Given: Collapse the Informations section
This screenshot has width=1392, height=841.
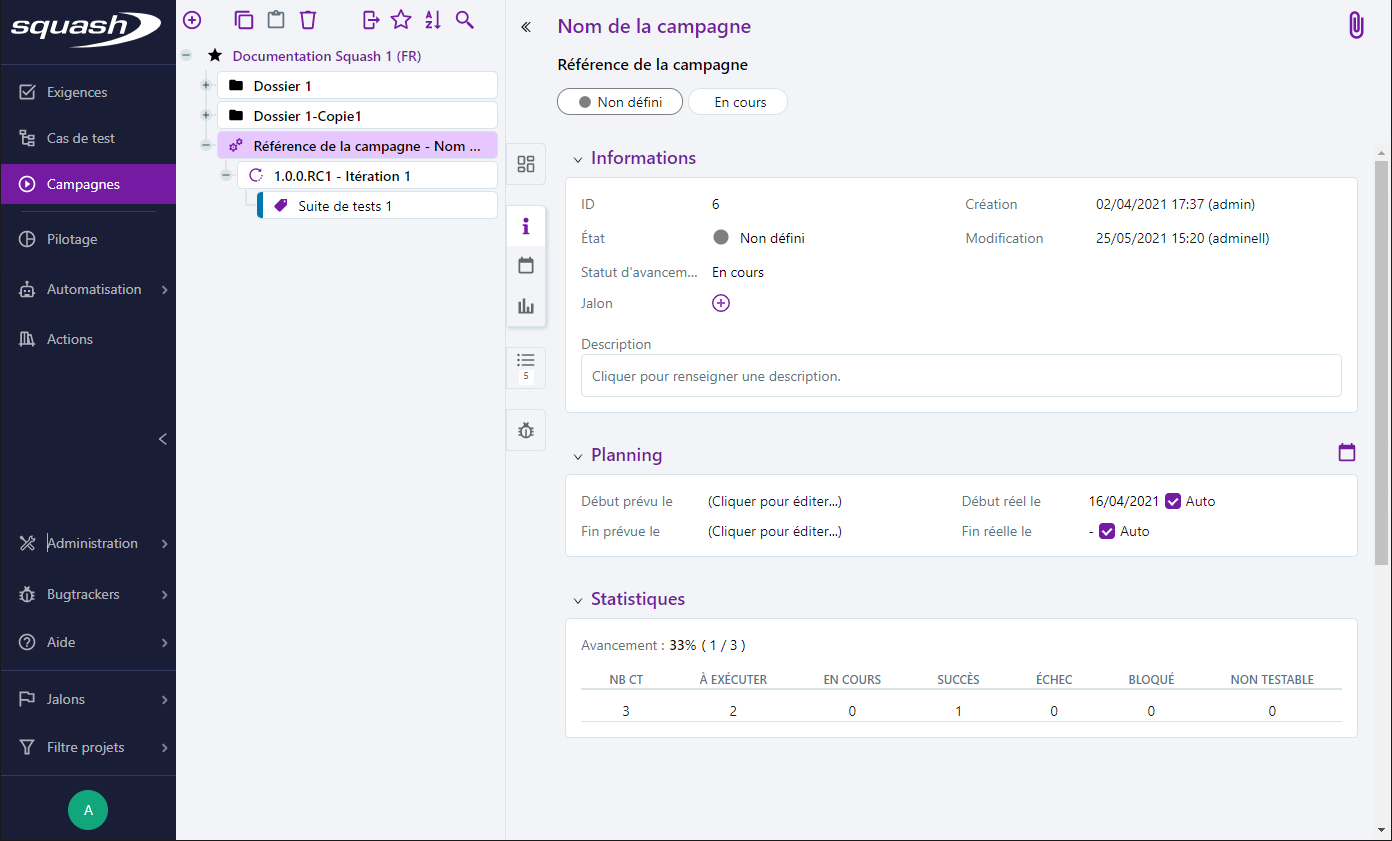Looking at the screenshot, I should point(578,159).
